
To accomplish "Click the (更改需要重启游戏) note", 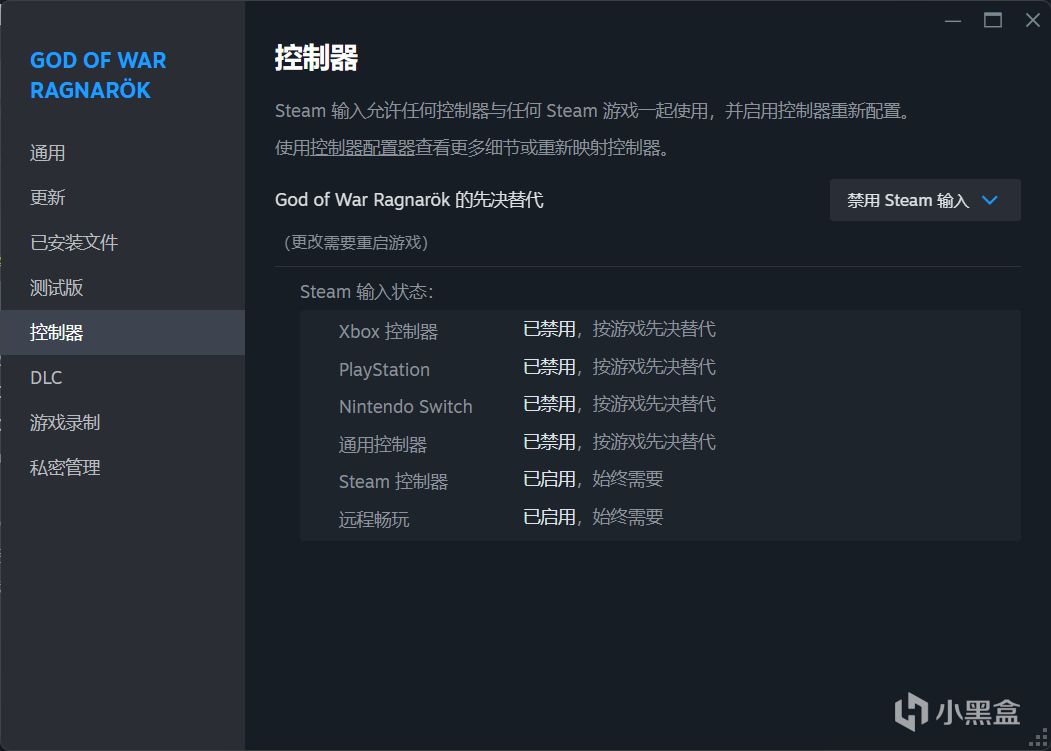I will click(356, 242).
